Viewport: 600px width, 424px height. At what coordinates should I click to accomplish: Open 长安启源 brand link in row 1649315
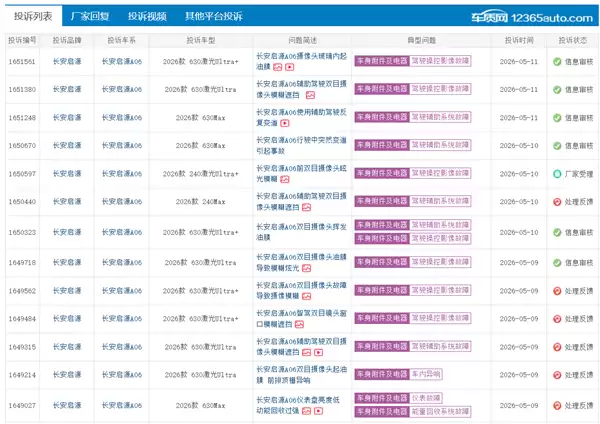(x=67, y=347)
